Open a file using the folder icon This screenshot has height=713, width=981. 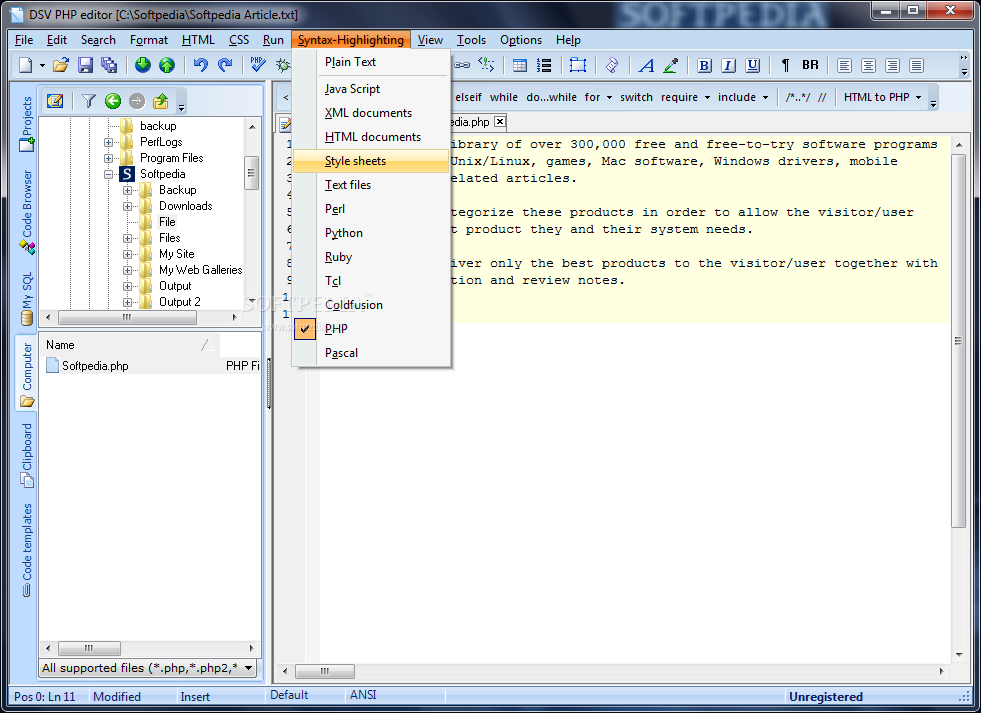tap(61, 65)
